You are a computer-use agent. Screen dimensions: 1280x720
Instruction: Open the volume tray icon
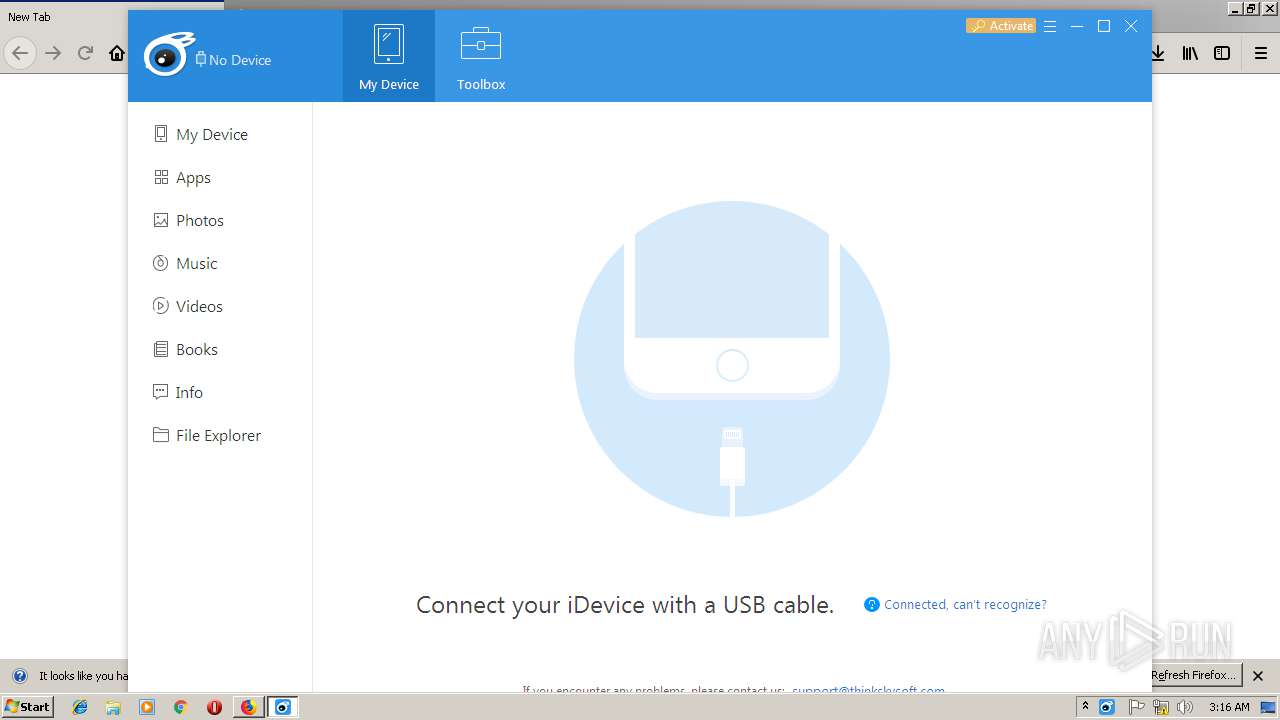[x=1185, y=707]
